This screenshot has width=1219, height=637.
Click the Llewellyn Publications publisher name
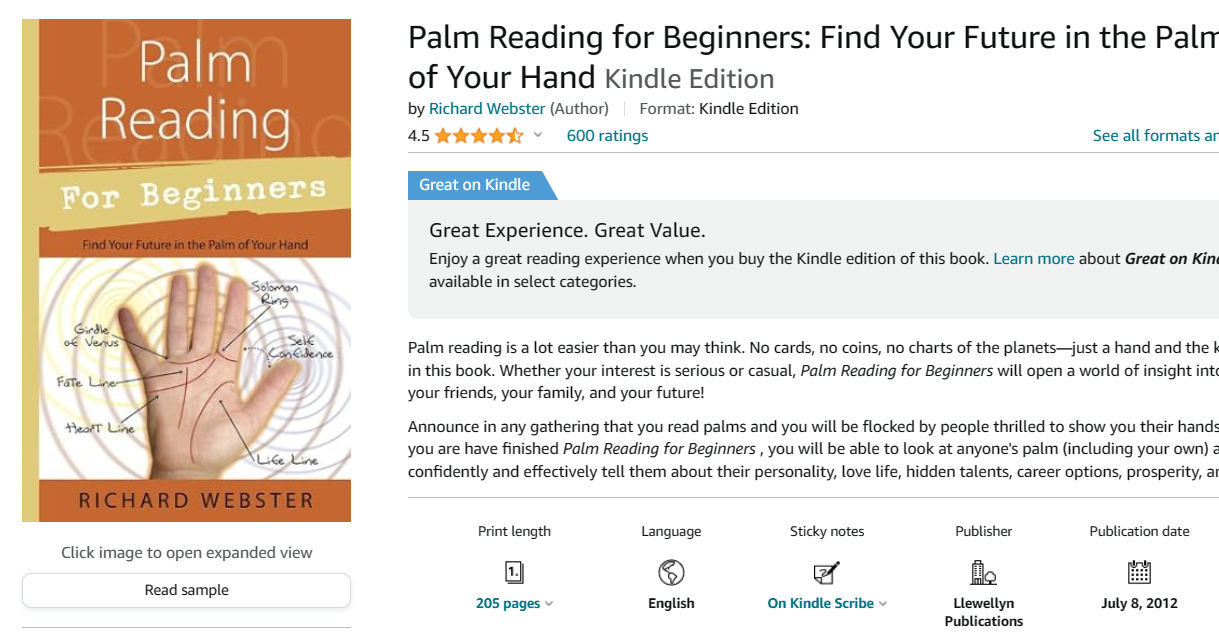(984, 612)
